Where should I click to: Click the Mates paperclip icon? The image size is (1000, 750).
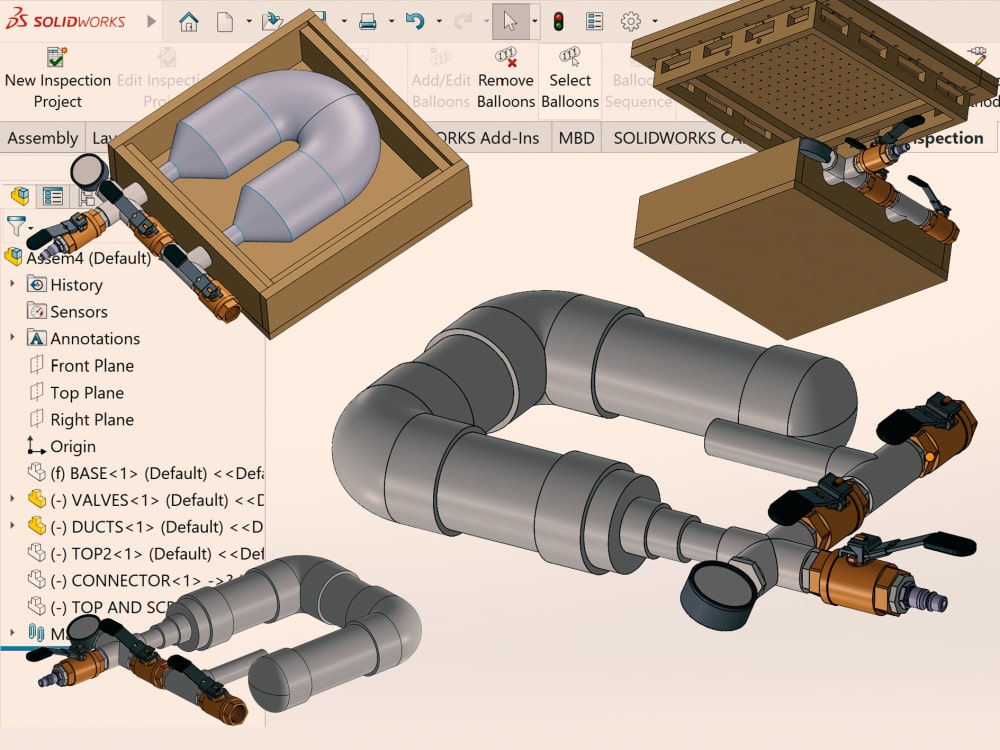pos(36,633)
